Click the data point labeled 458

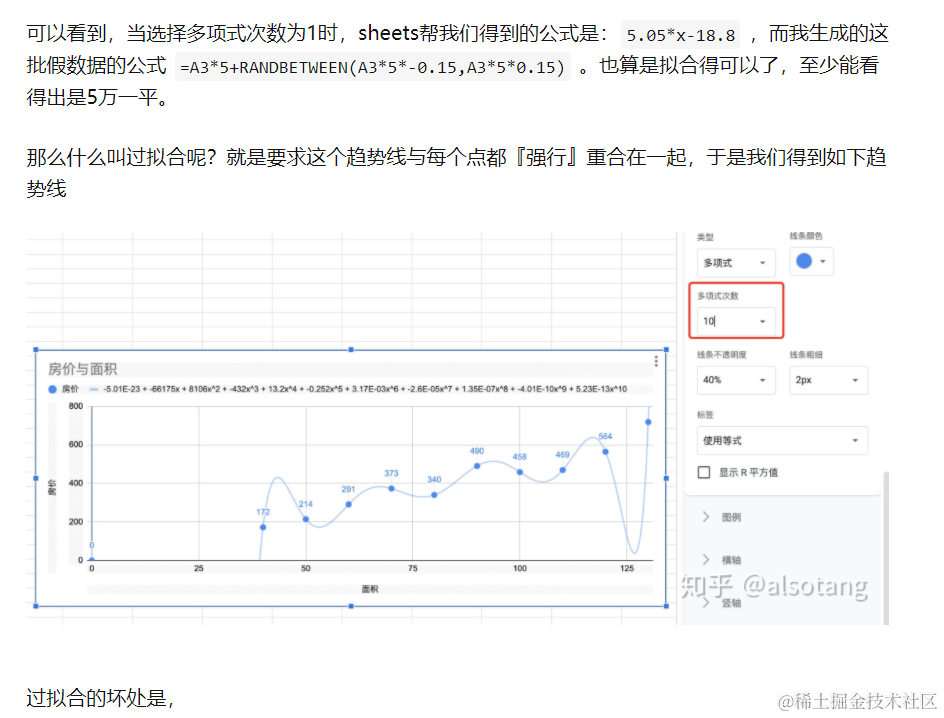pos(520,472)
